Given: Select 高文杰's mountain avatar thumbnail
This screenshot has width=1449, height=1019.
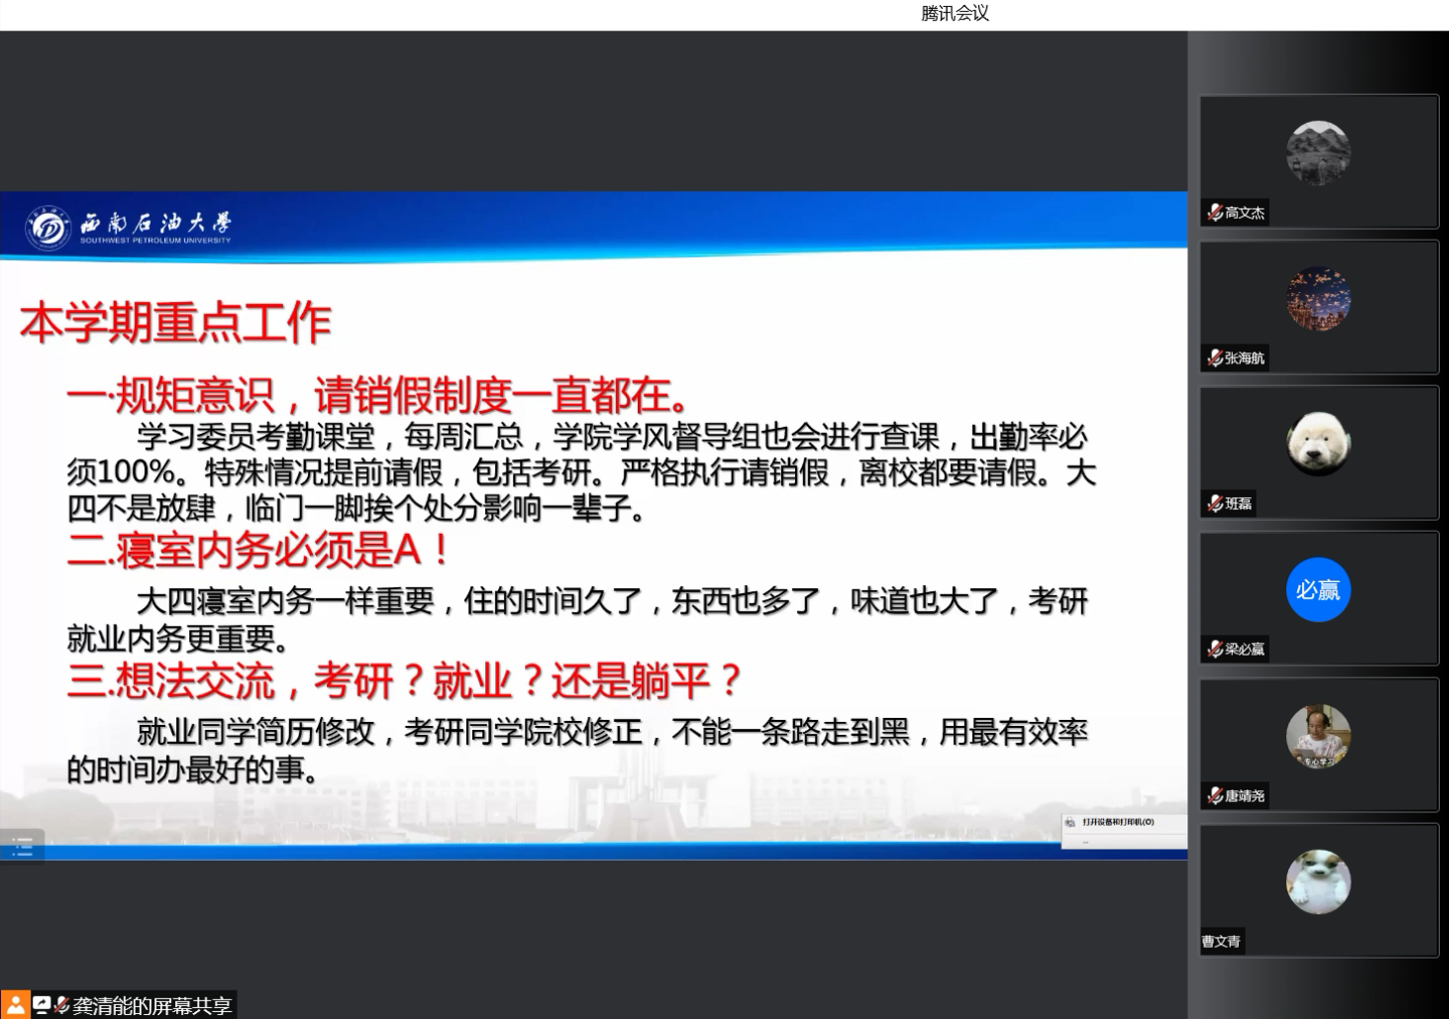Looking at the screenshot, I should click(1318, 153).
